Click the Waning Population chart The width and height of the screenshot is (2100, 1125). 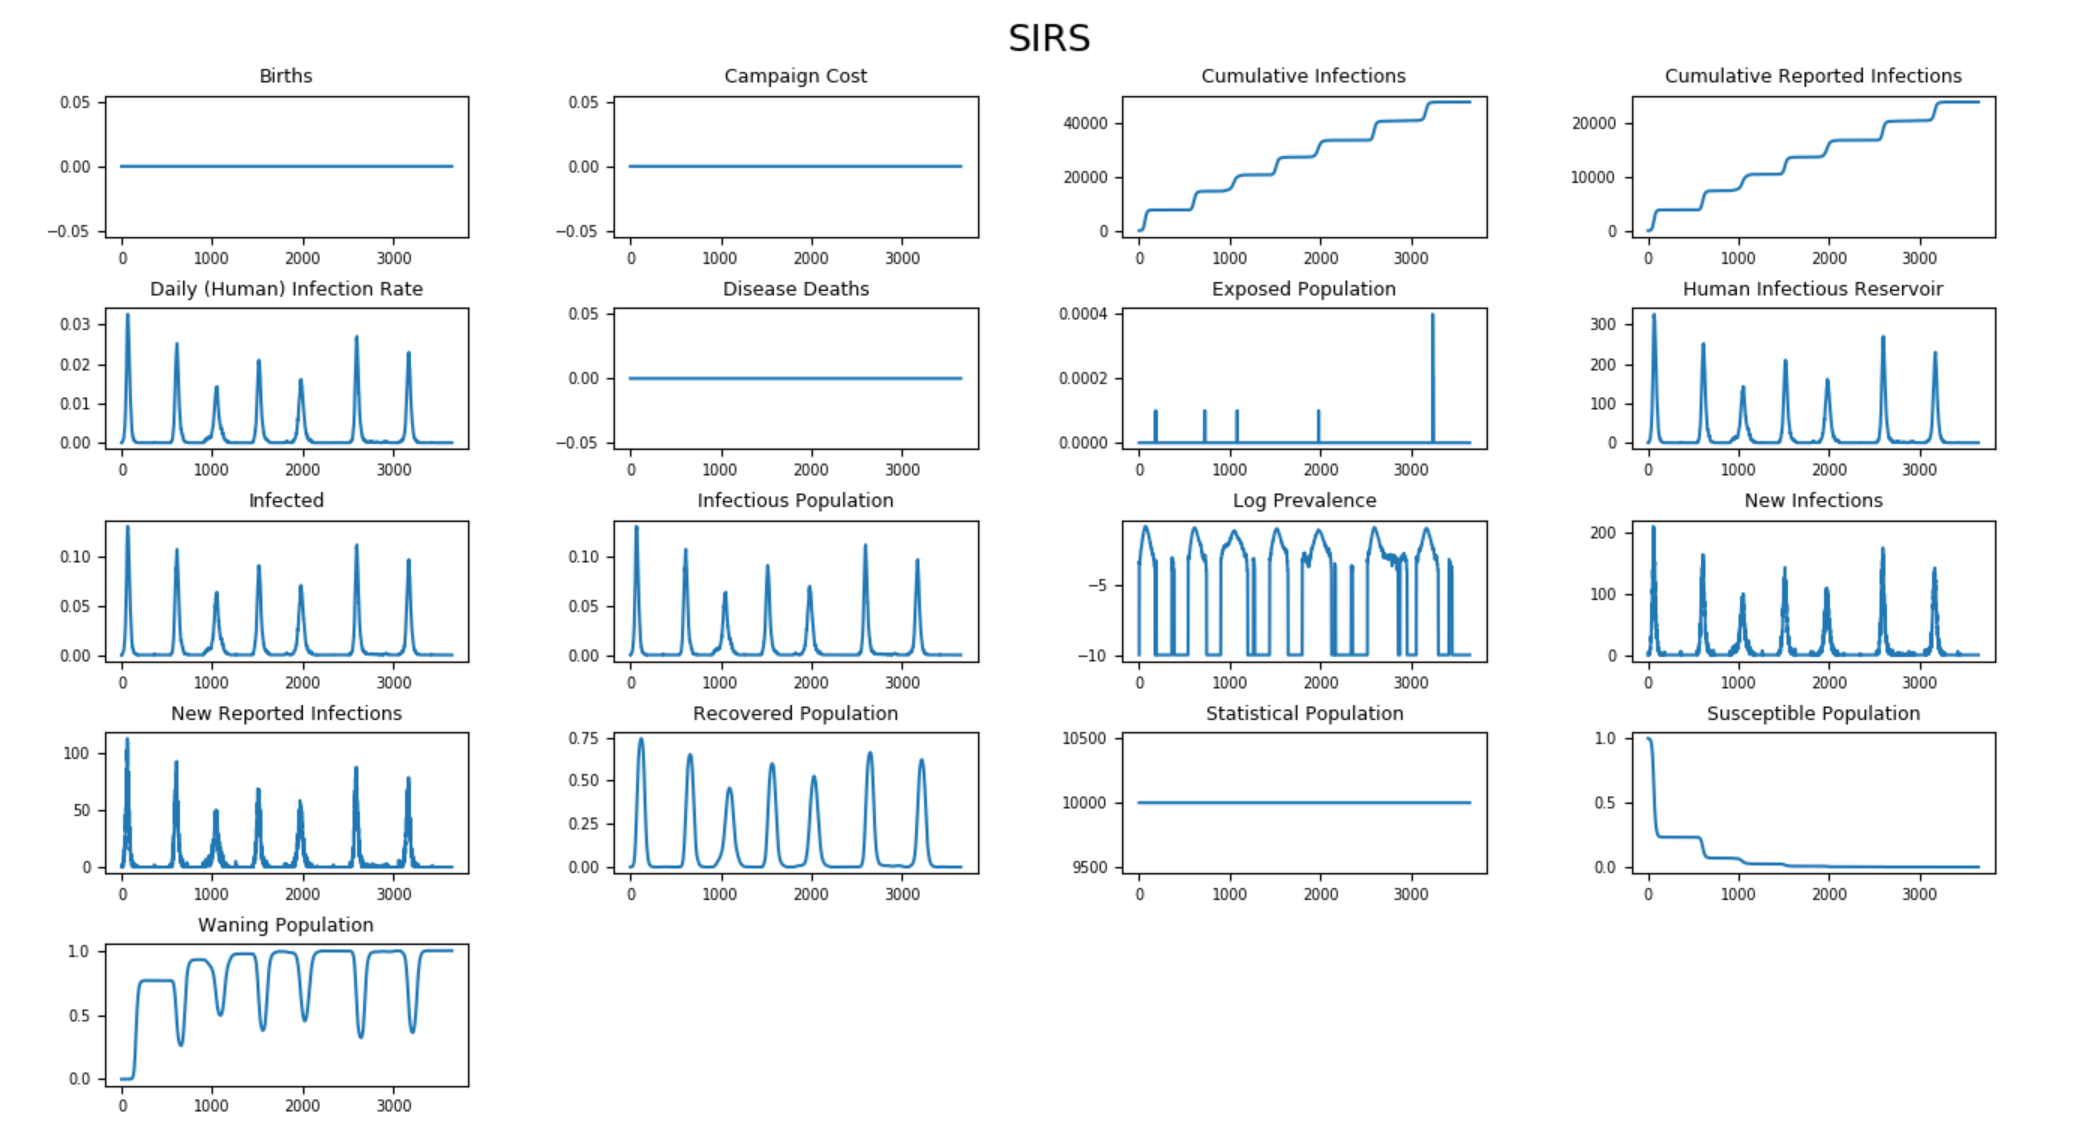(286, 1015)
